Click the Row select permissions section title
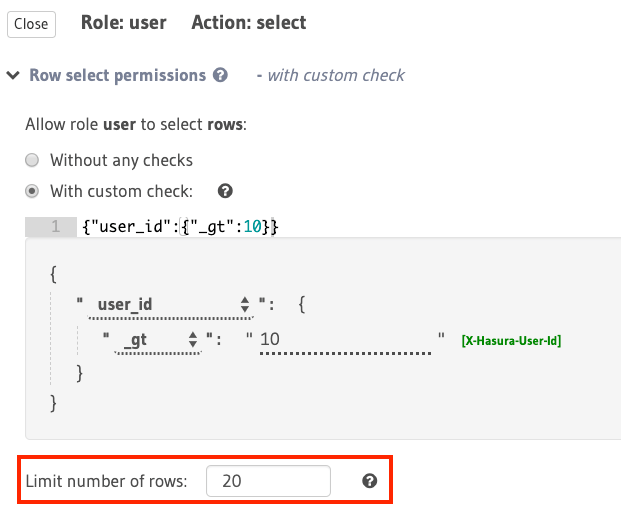 117,75
